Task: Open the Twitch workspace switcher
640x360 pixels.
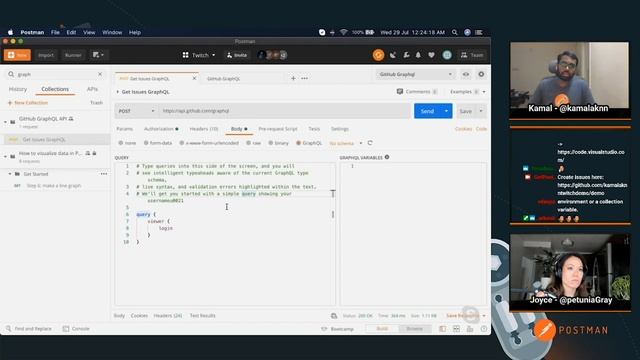Action: 199,55
